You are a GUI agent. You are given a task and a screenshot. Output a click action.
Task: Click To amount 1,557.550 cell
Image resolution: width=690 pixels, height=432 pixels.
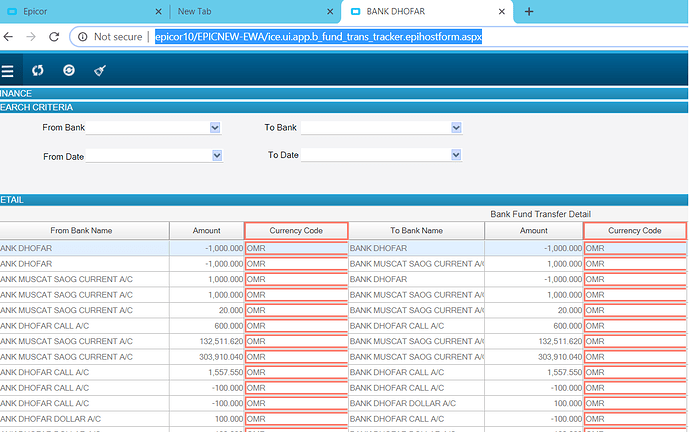click(x=534, y=372)
